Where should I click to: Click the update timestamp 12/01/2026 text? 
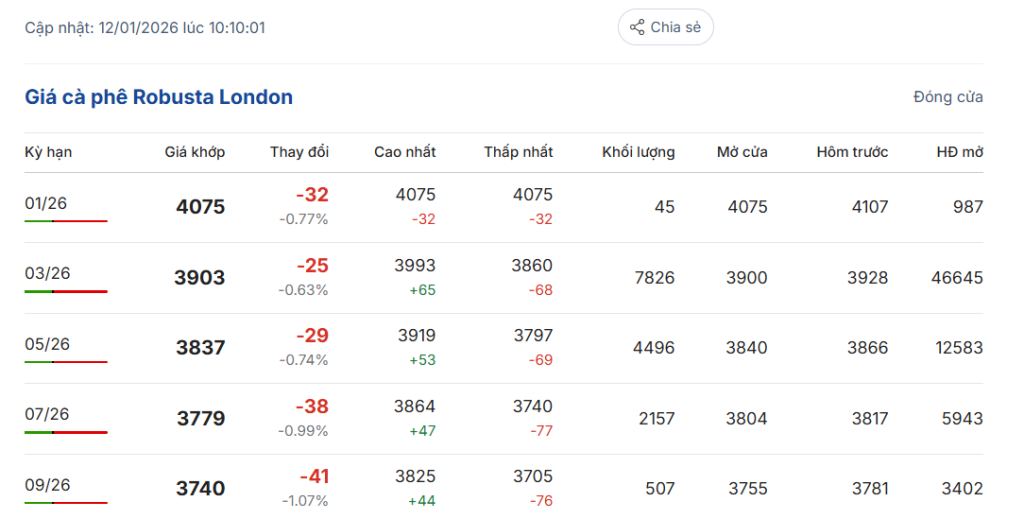point(138,27)
